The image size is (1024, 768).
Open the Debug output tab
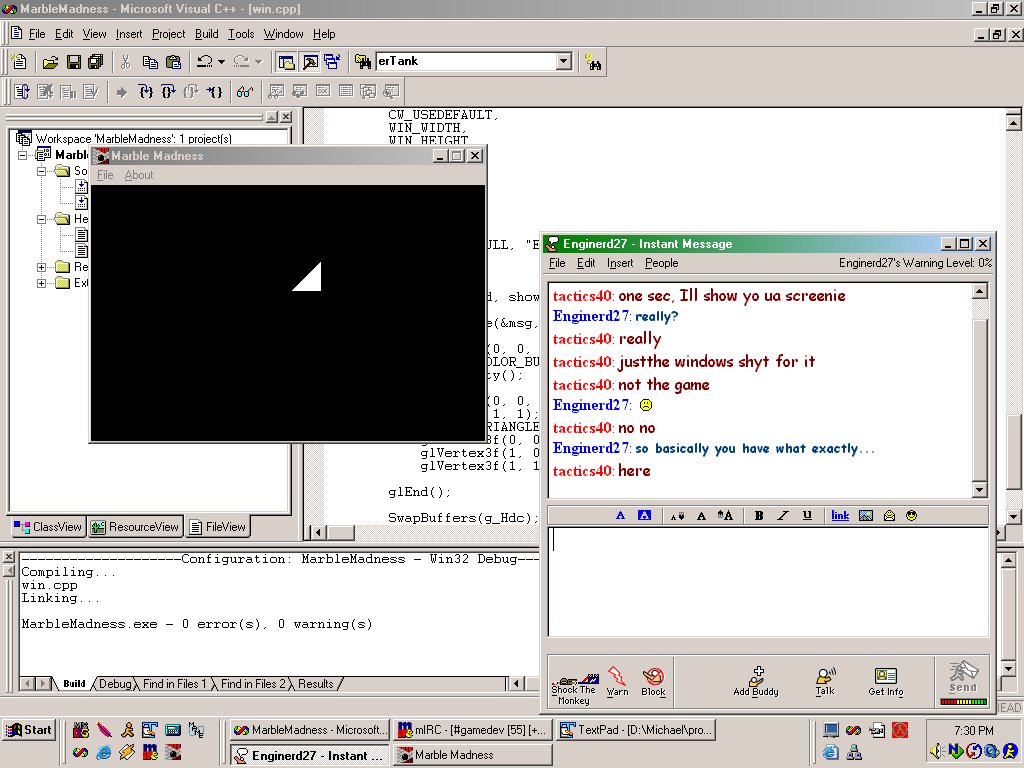(115, 684)
